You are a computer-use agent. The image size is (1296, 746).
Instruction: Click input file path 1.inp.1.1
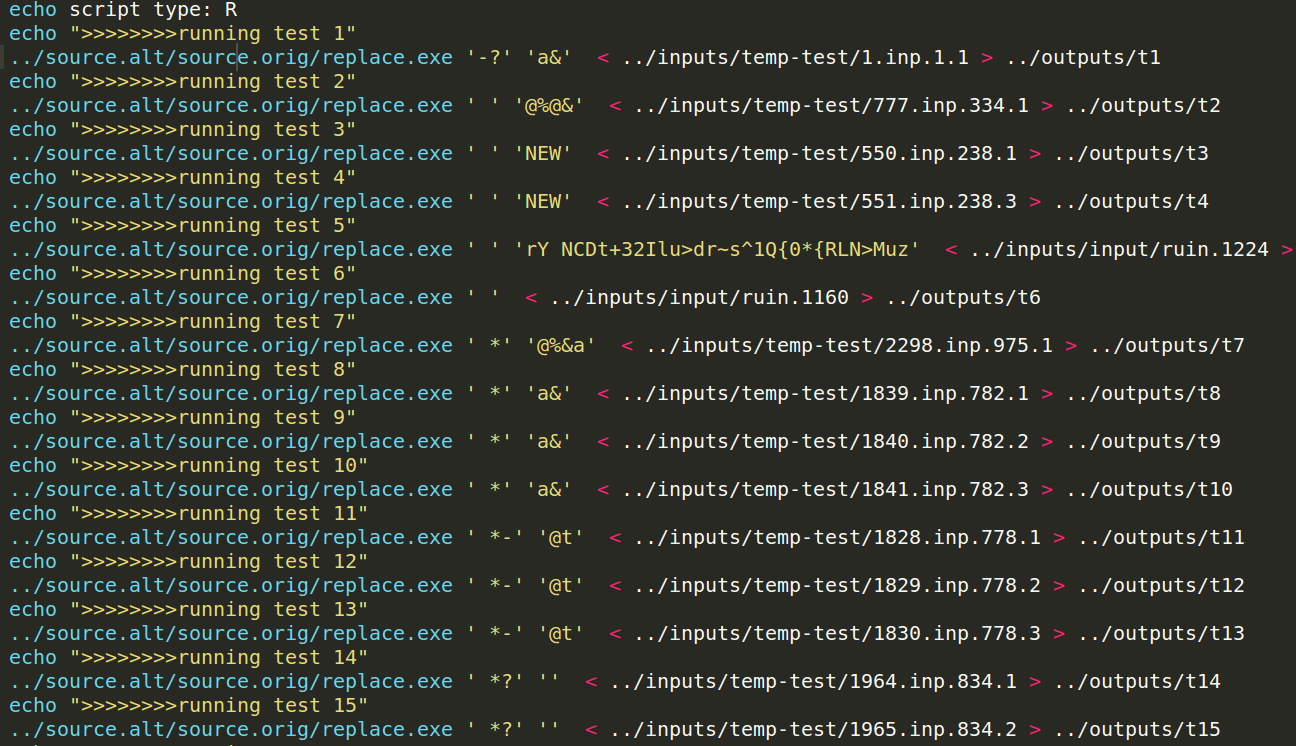(795, 57)
